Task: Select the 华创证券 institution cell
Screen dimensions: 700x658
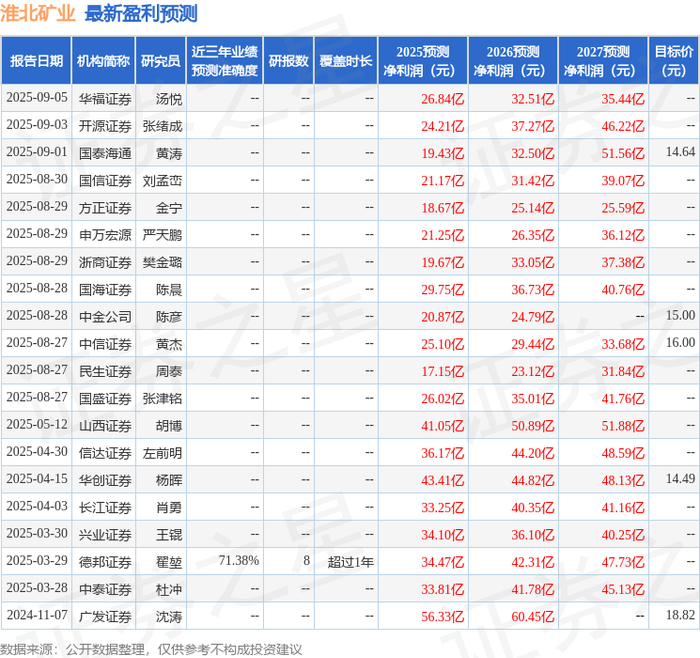Action: point(105,480)
